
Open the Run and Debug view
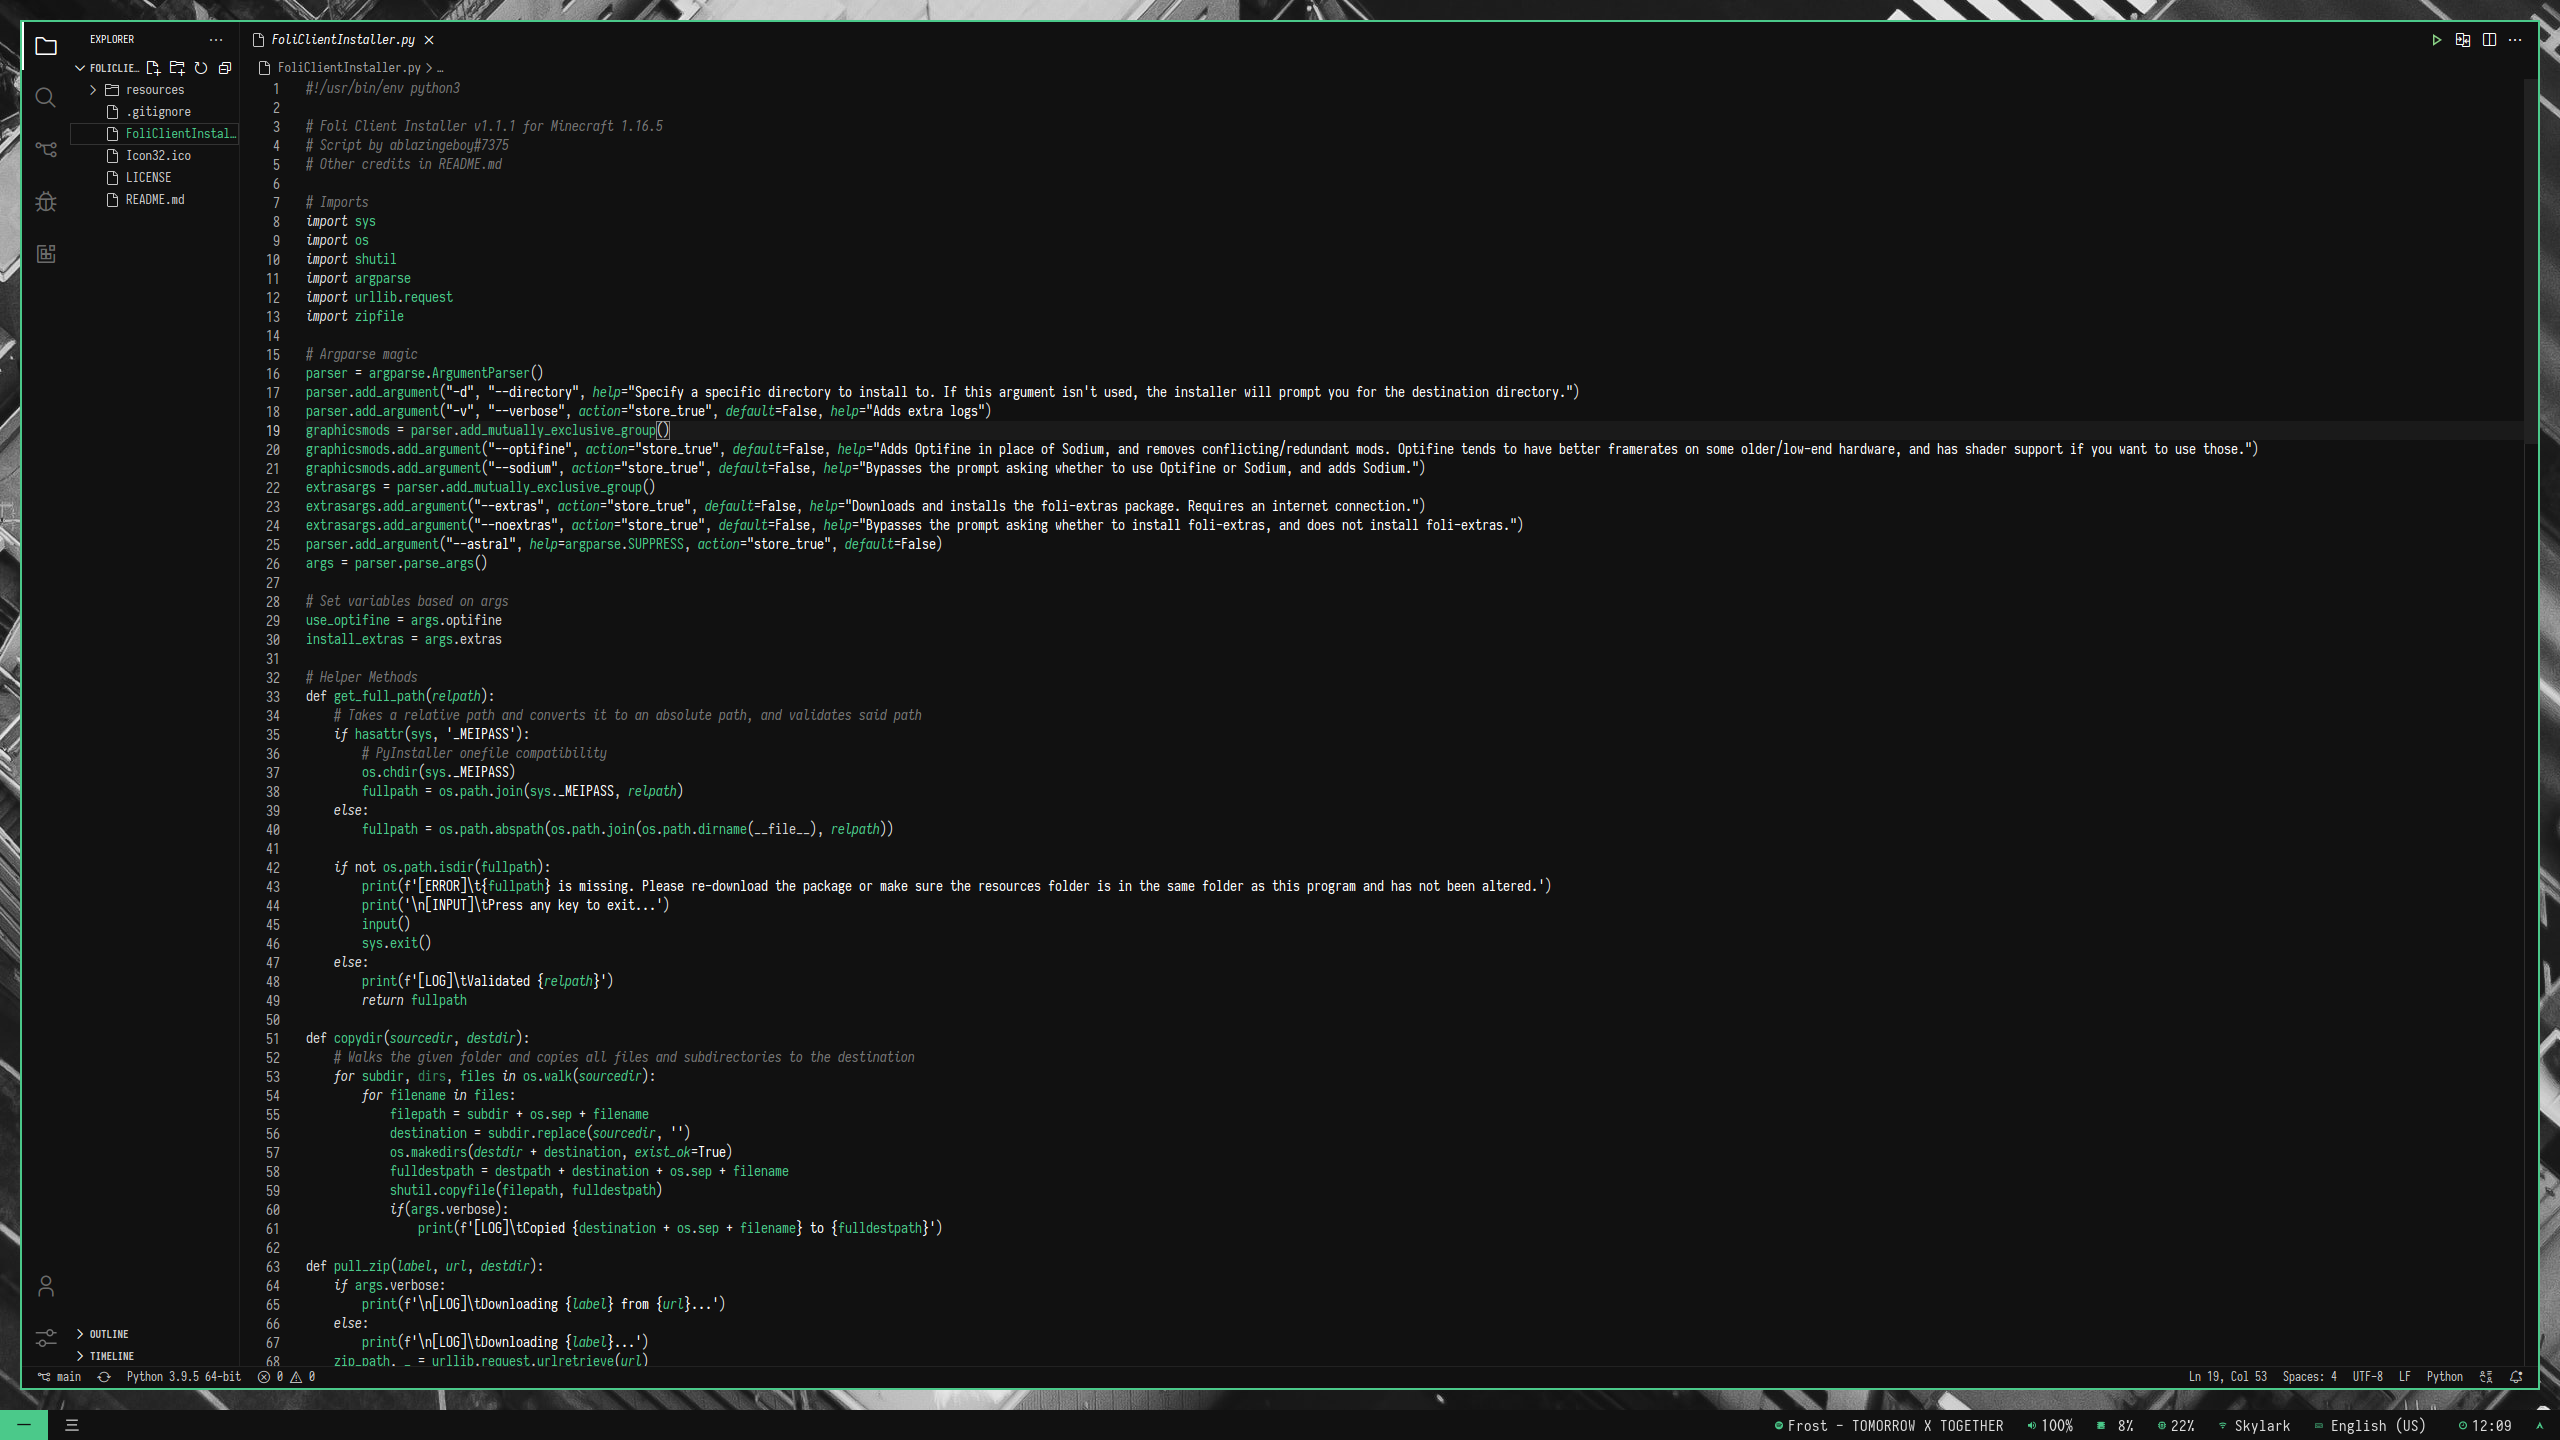pos(46,201)
